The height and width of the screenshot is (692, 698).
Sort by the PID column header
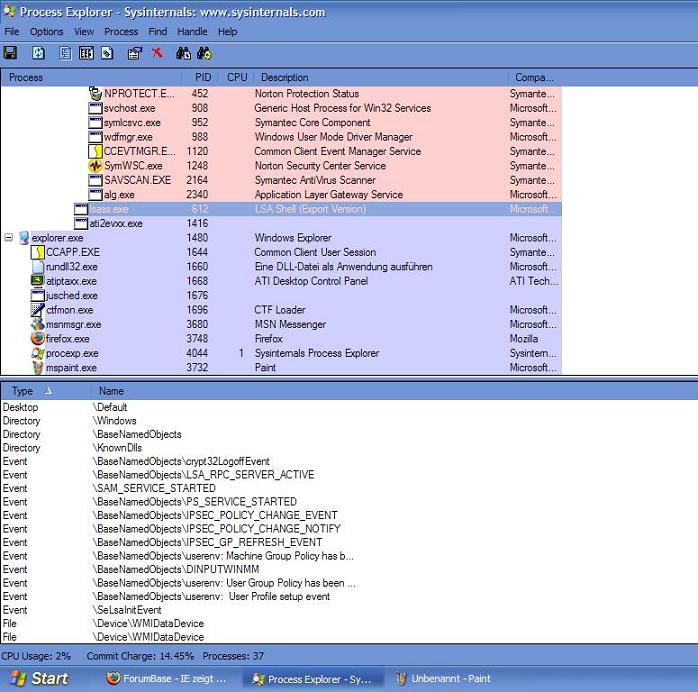coord(200,77)
